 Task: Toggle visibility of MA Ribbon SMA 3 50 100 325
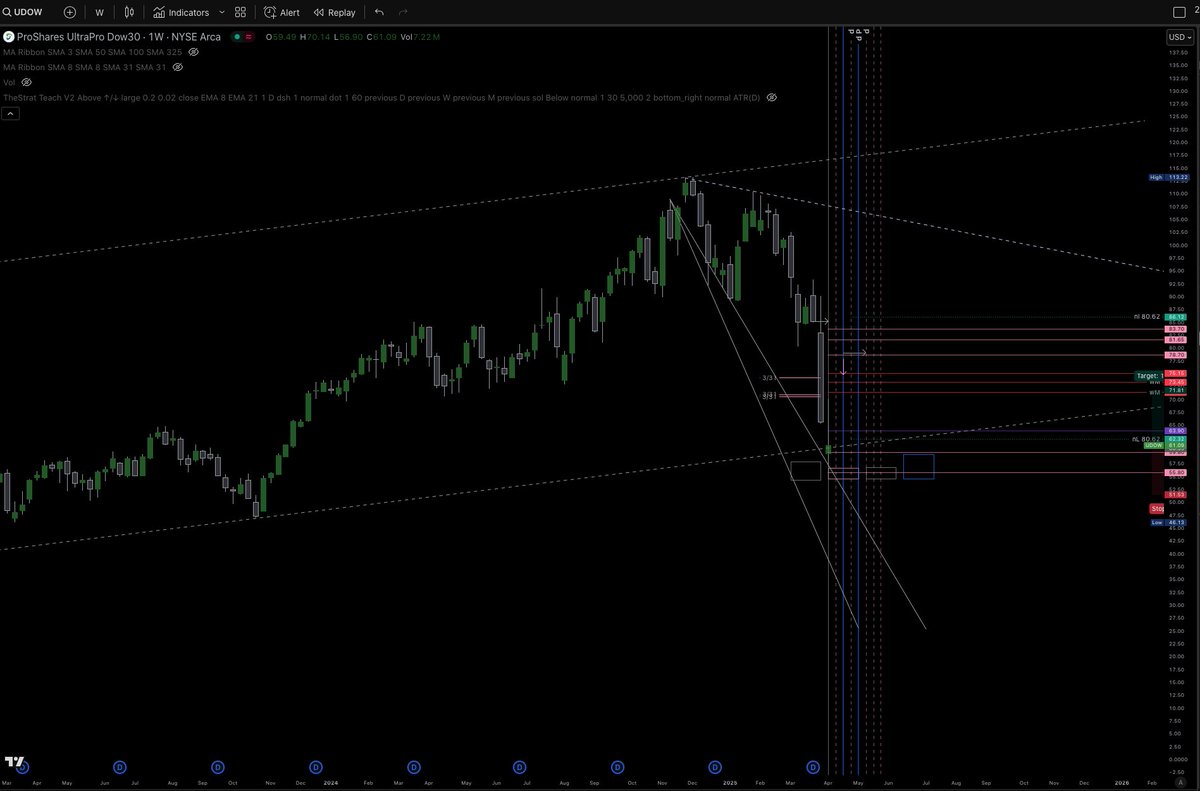click(193, 51)
